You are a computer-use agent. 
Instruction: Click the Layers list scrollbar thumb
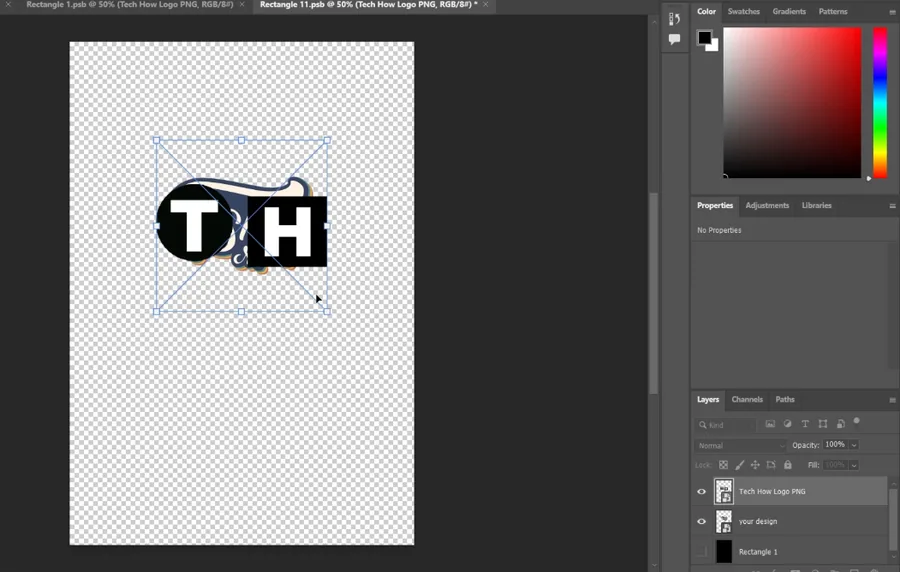pos(893,522)
